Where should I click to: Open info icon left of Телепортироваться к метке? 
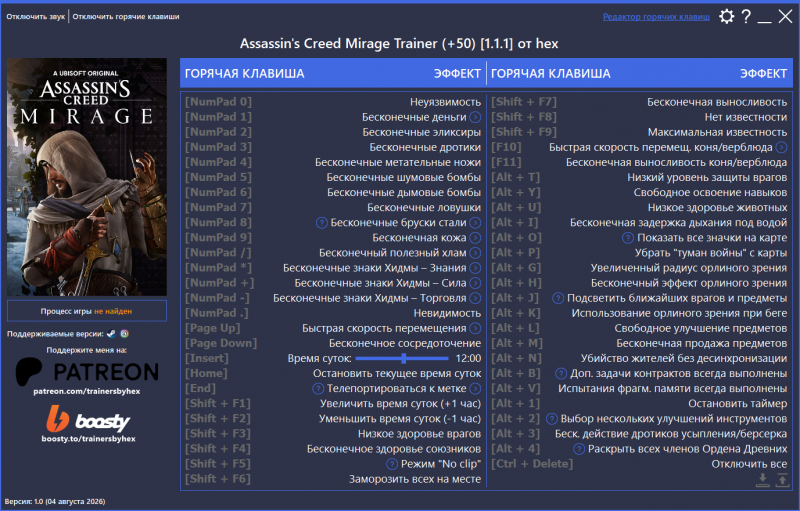pos(318,389)
